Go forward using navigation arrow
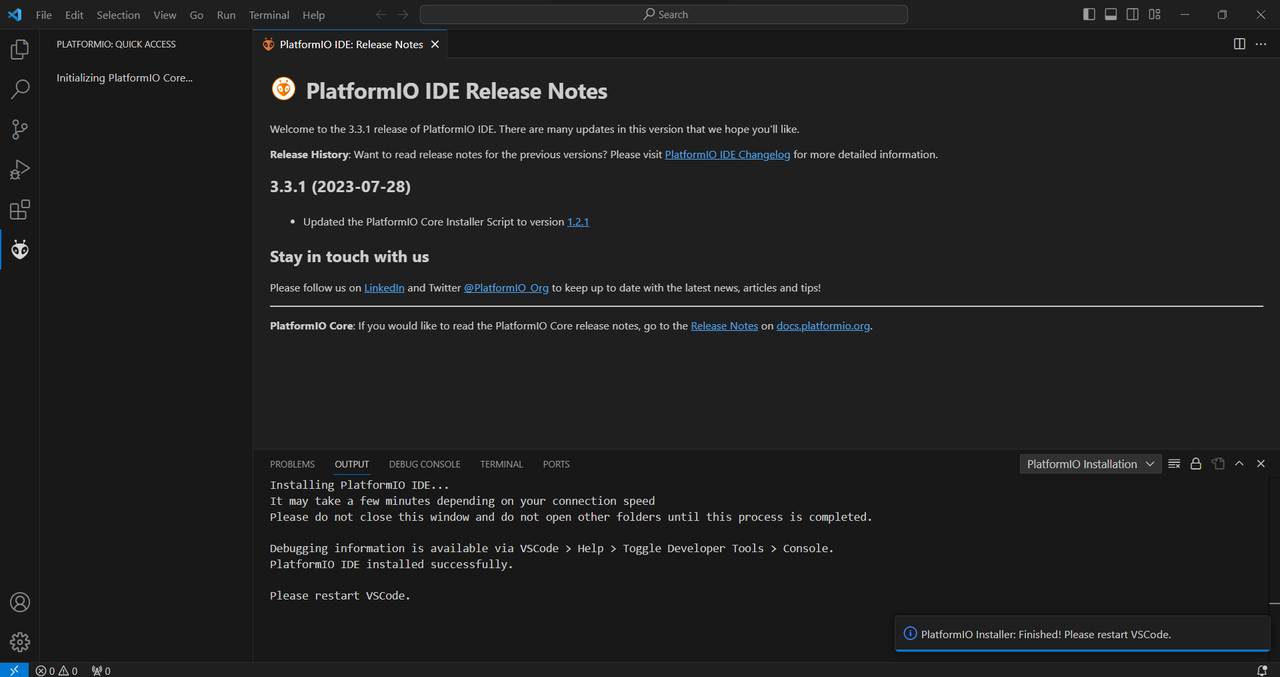Viewport: 1280px width, 677px height. coord(403,15)
